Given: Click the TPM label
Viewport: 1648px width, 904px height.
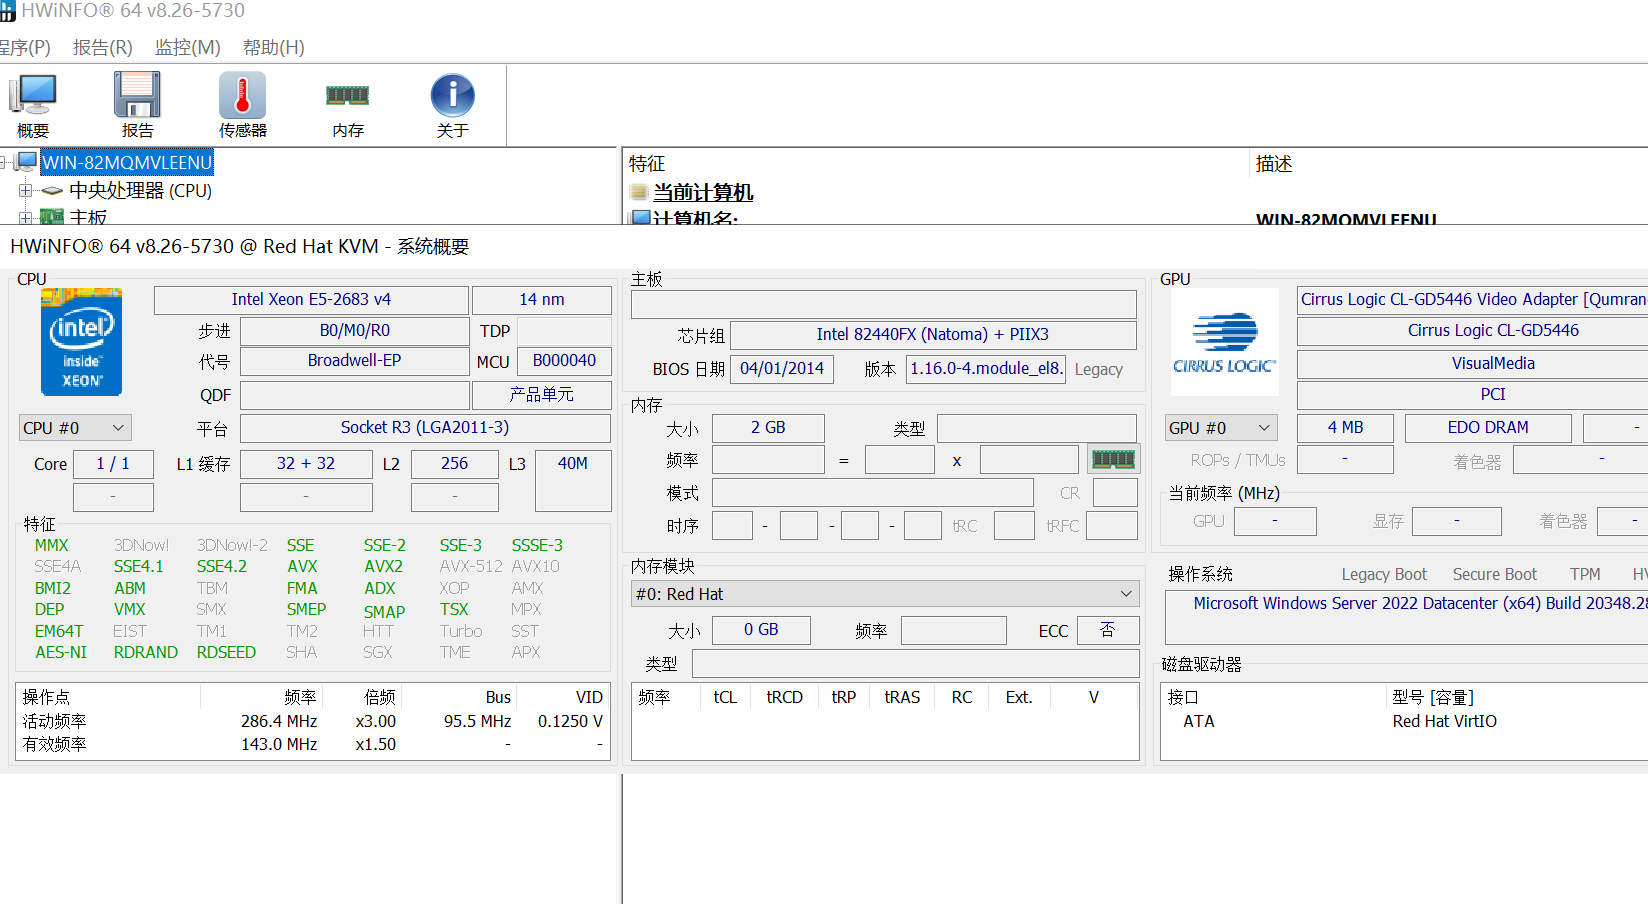Looking at the screenshot, I should click(1585, 575).
